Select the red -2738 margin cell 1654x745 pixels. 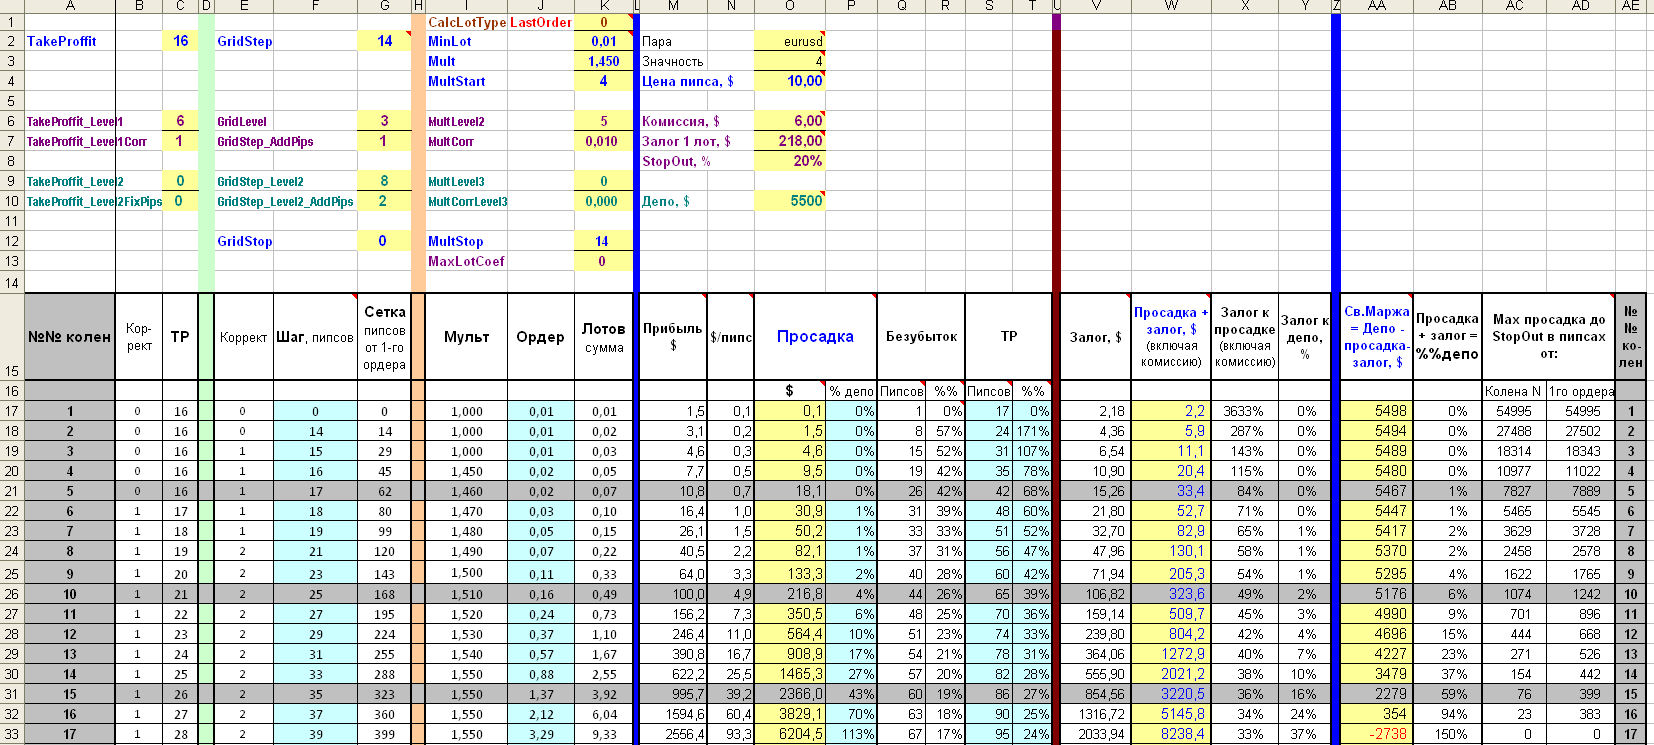pos(1377,734)
